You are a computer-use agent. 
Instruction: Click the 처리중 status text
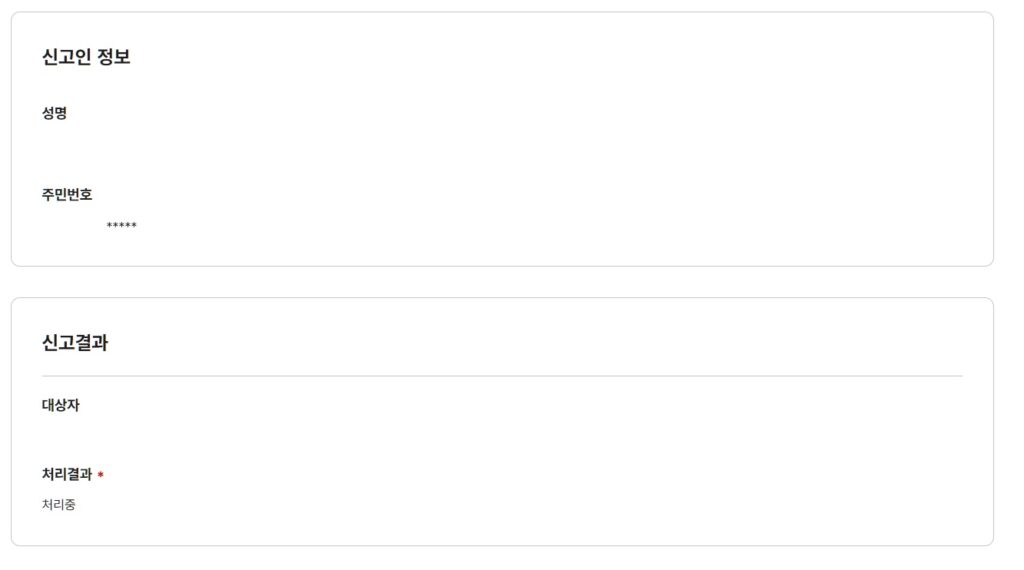[x=59, y=505]
